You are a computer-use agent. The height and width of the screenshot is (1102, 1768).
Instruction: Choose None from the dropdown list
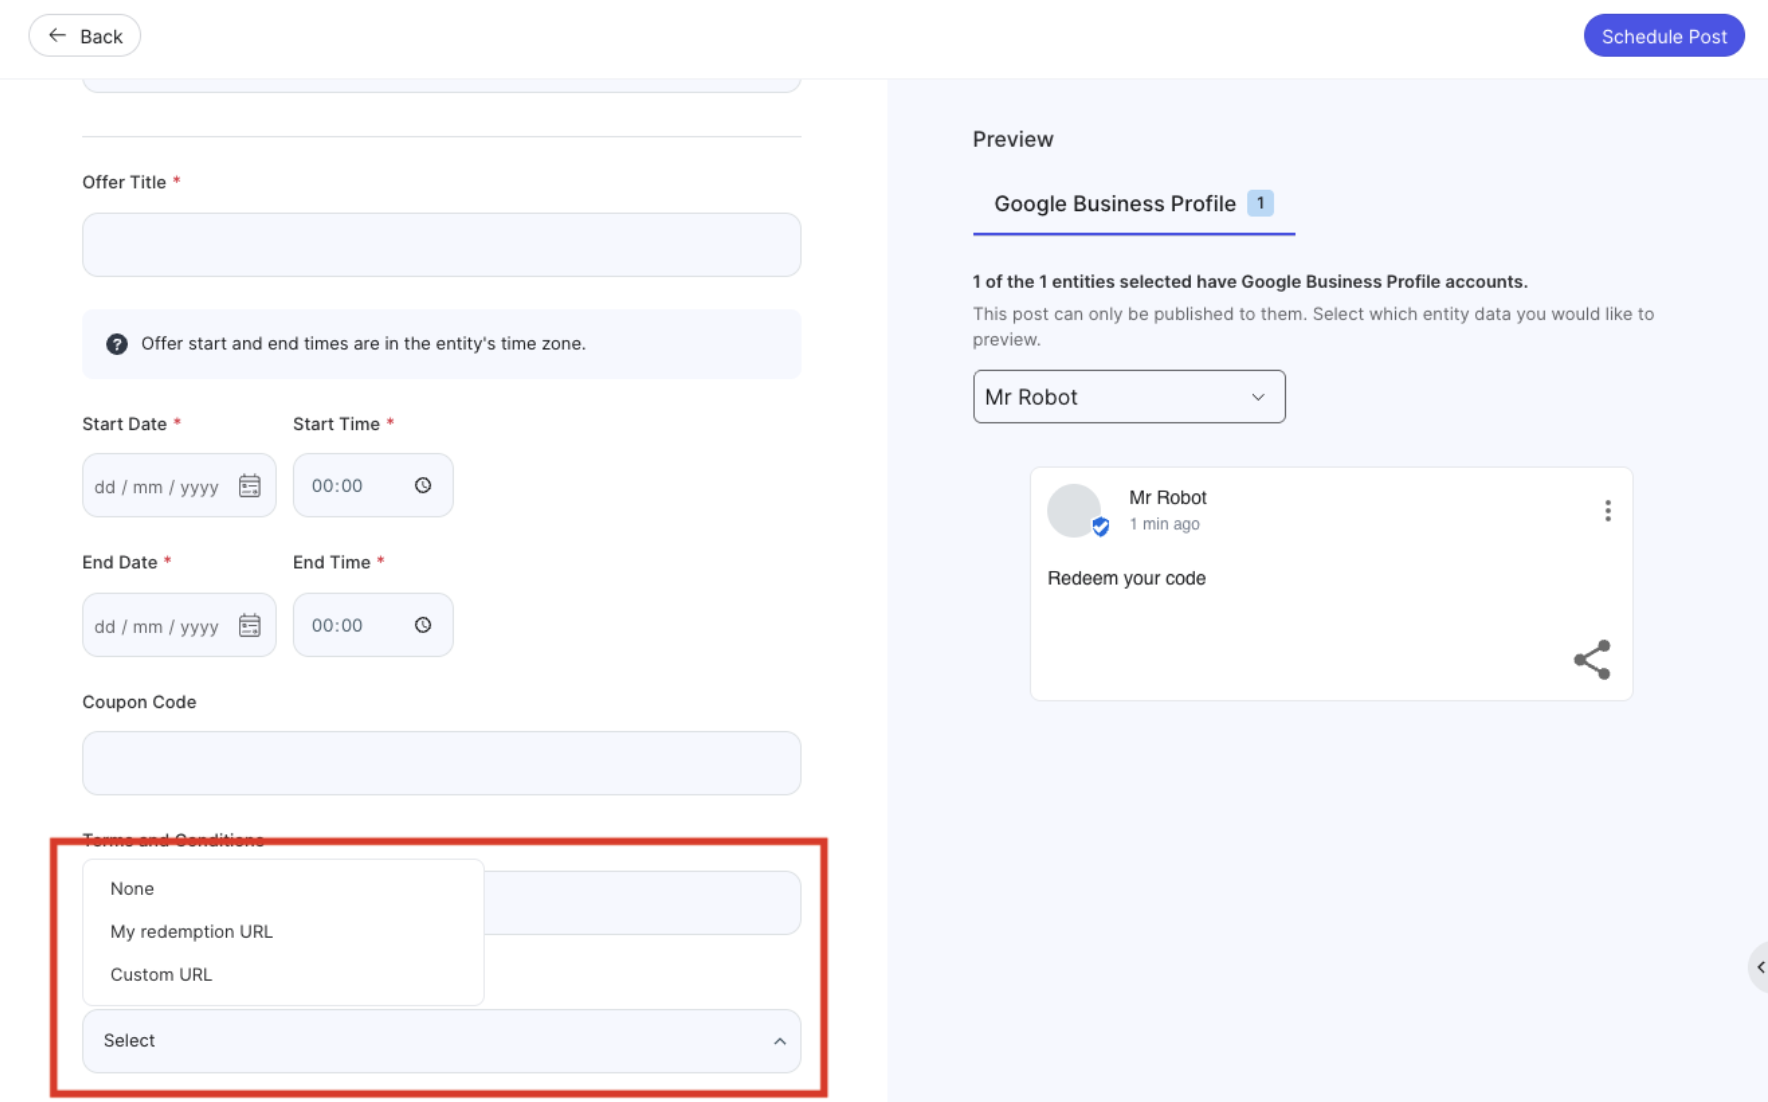[x=132, y=889]
